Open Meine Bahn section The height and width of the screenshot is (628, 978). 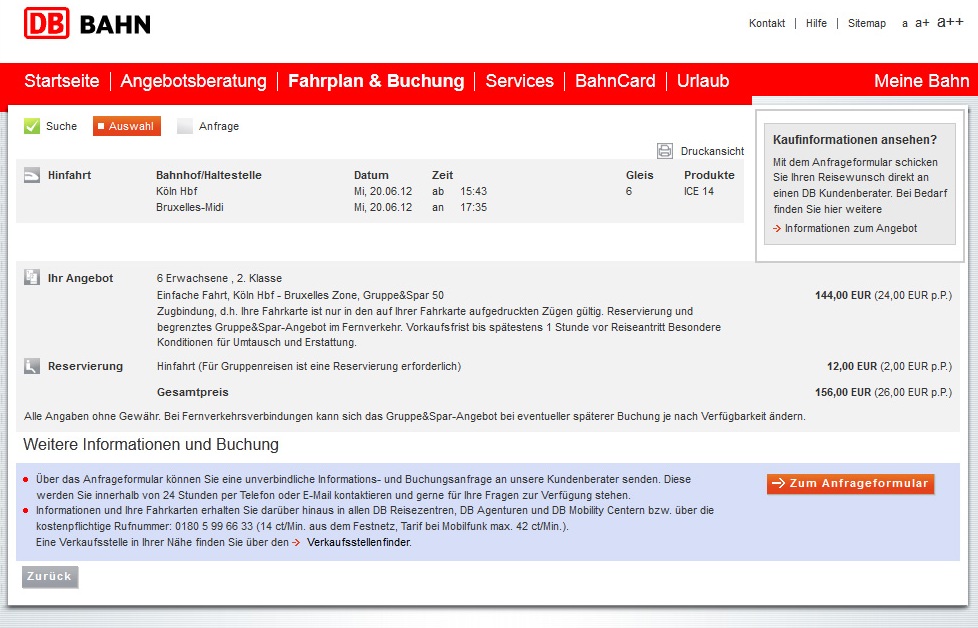click(x=921, y=81)
